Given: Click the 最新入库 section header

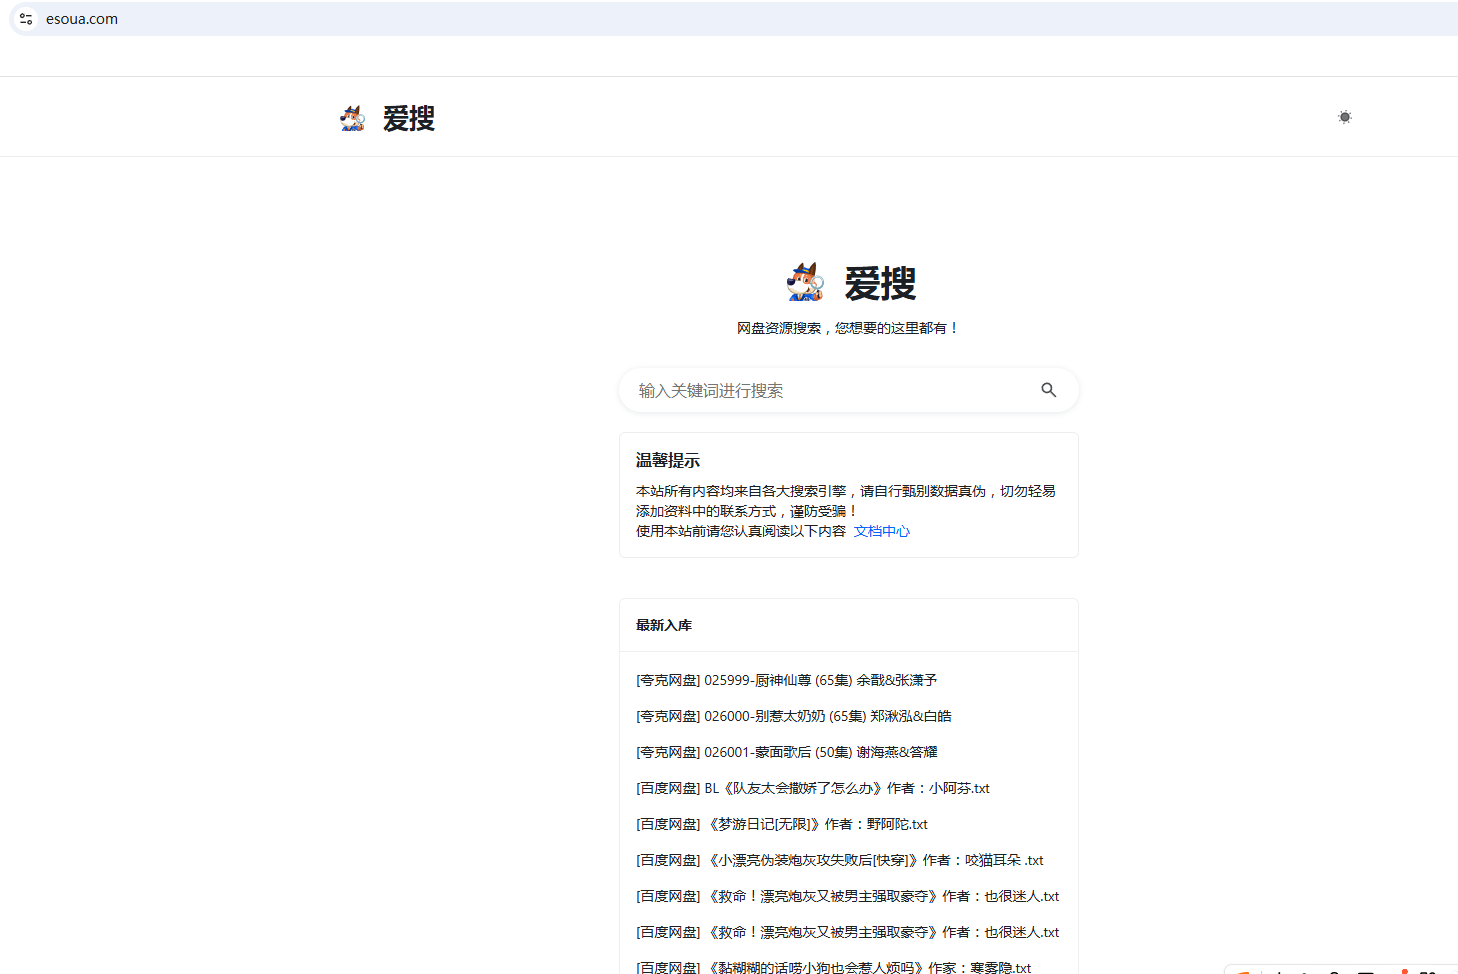Looking at the screenshot, I should [x=662, y=624].
